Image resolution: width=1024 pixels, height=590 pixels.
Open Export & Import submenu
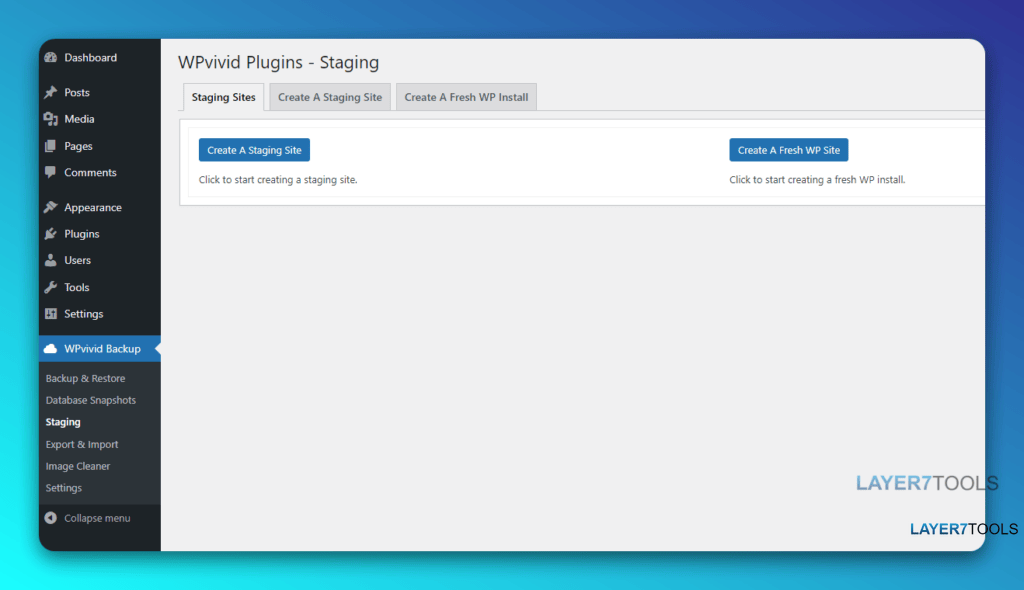[x=82, y=444]
